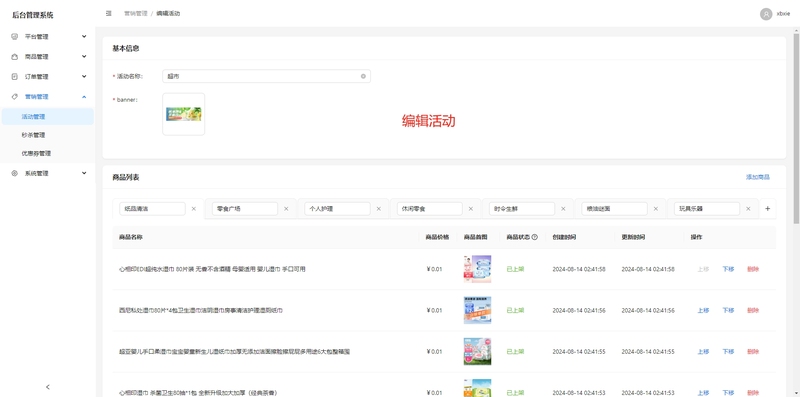
Task: Add a new category tab with plus icon
Action: (767, 209)
